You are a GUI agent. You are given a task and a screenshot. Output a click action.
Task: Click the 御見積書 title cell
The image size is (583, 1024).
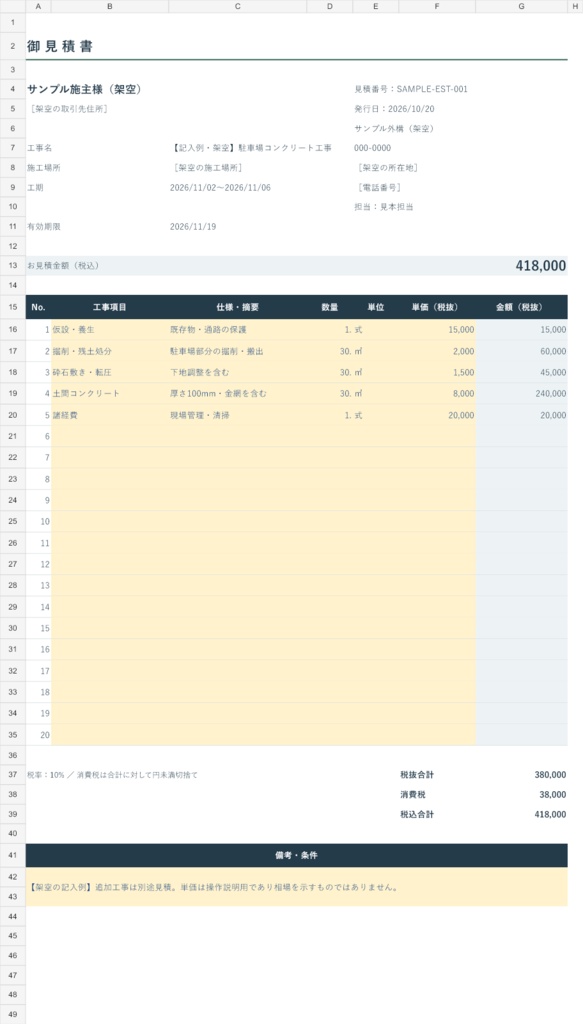(60, 46)
